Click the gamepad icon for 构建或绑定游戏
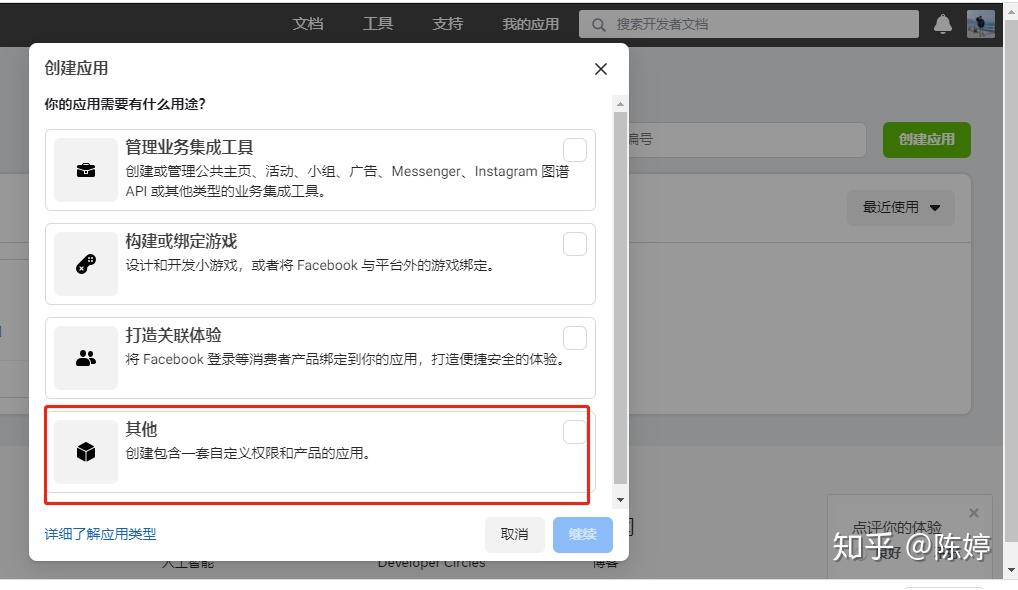 [85, 262]
